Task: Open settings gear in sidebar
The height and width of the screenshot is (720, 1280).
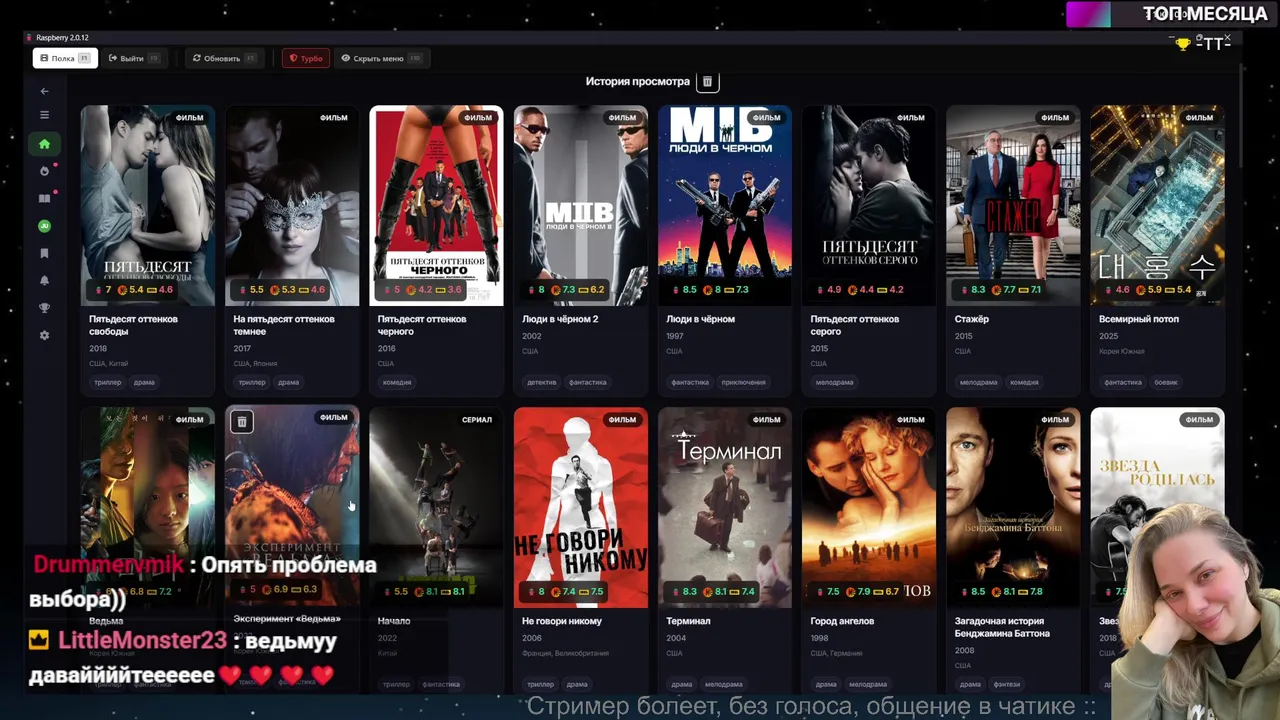Action: coord(44,335)
